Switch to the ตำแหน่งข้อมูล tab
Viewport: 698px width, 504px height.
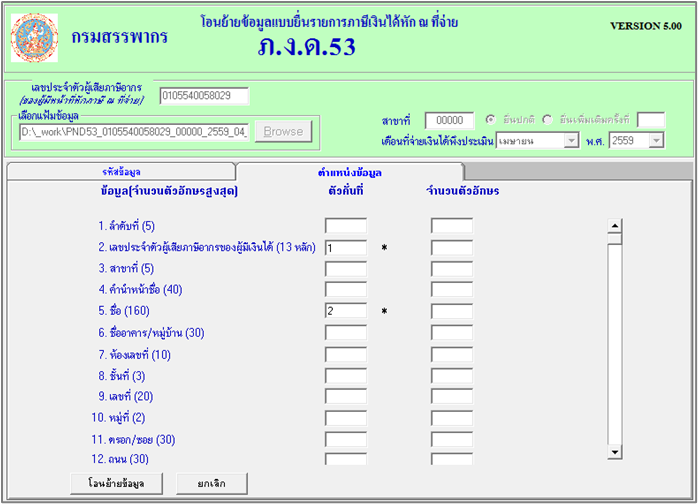point(350,172)
